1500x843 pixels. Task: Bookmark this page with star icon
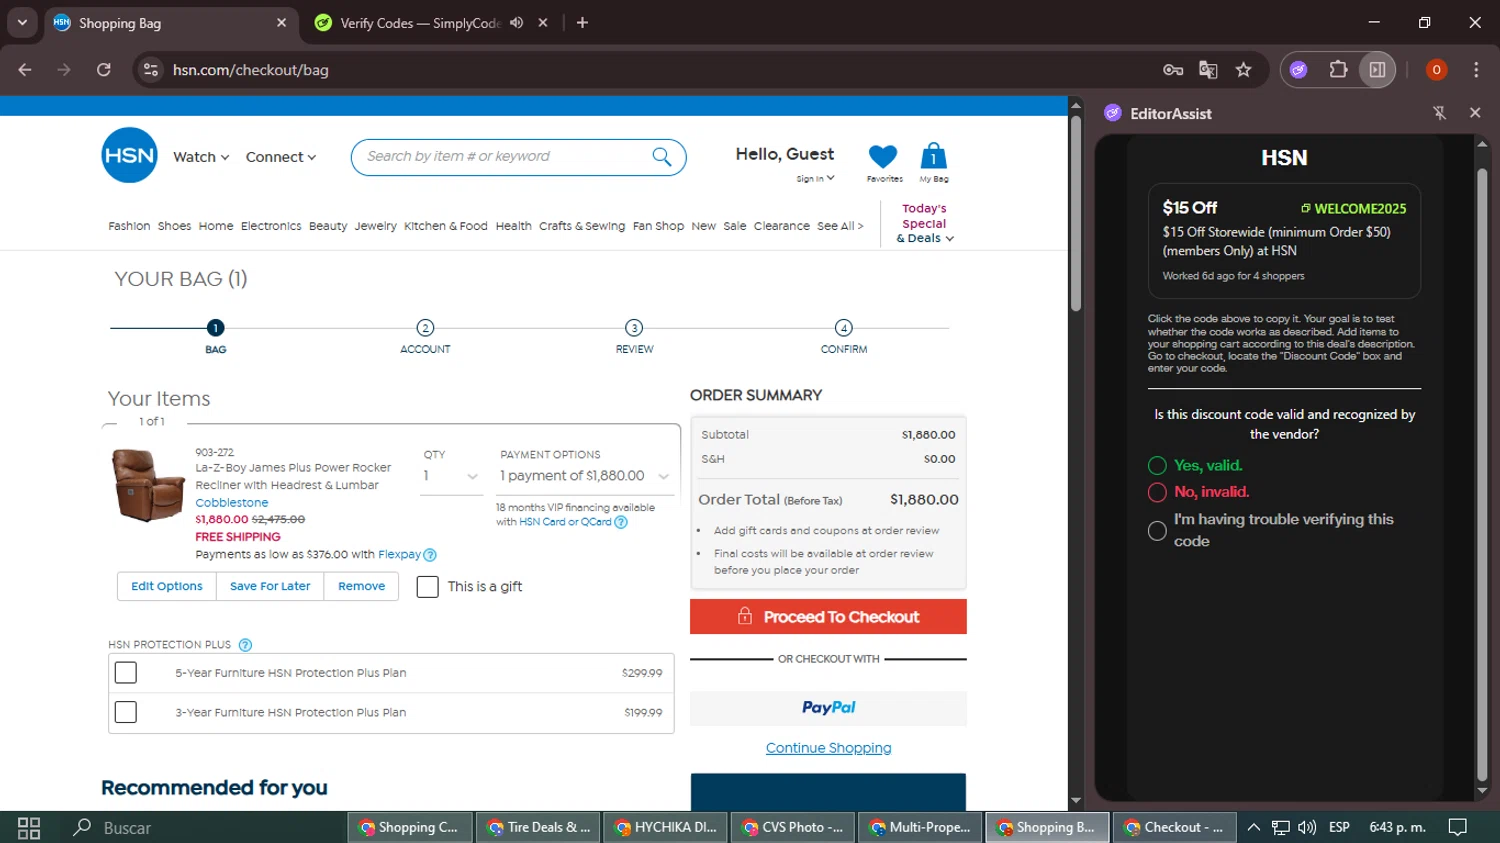1243,70
